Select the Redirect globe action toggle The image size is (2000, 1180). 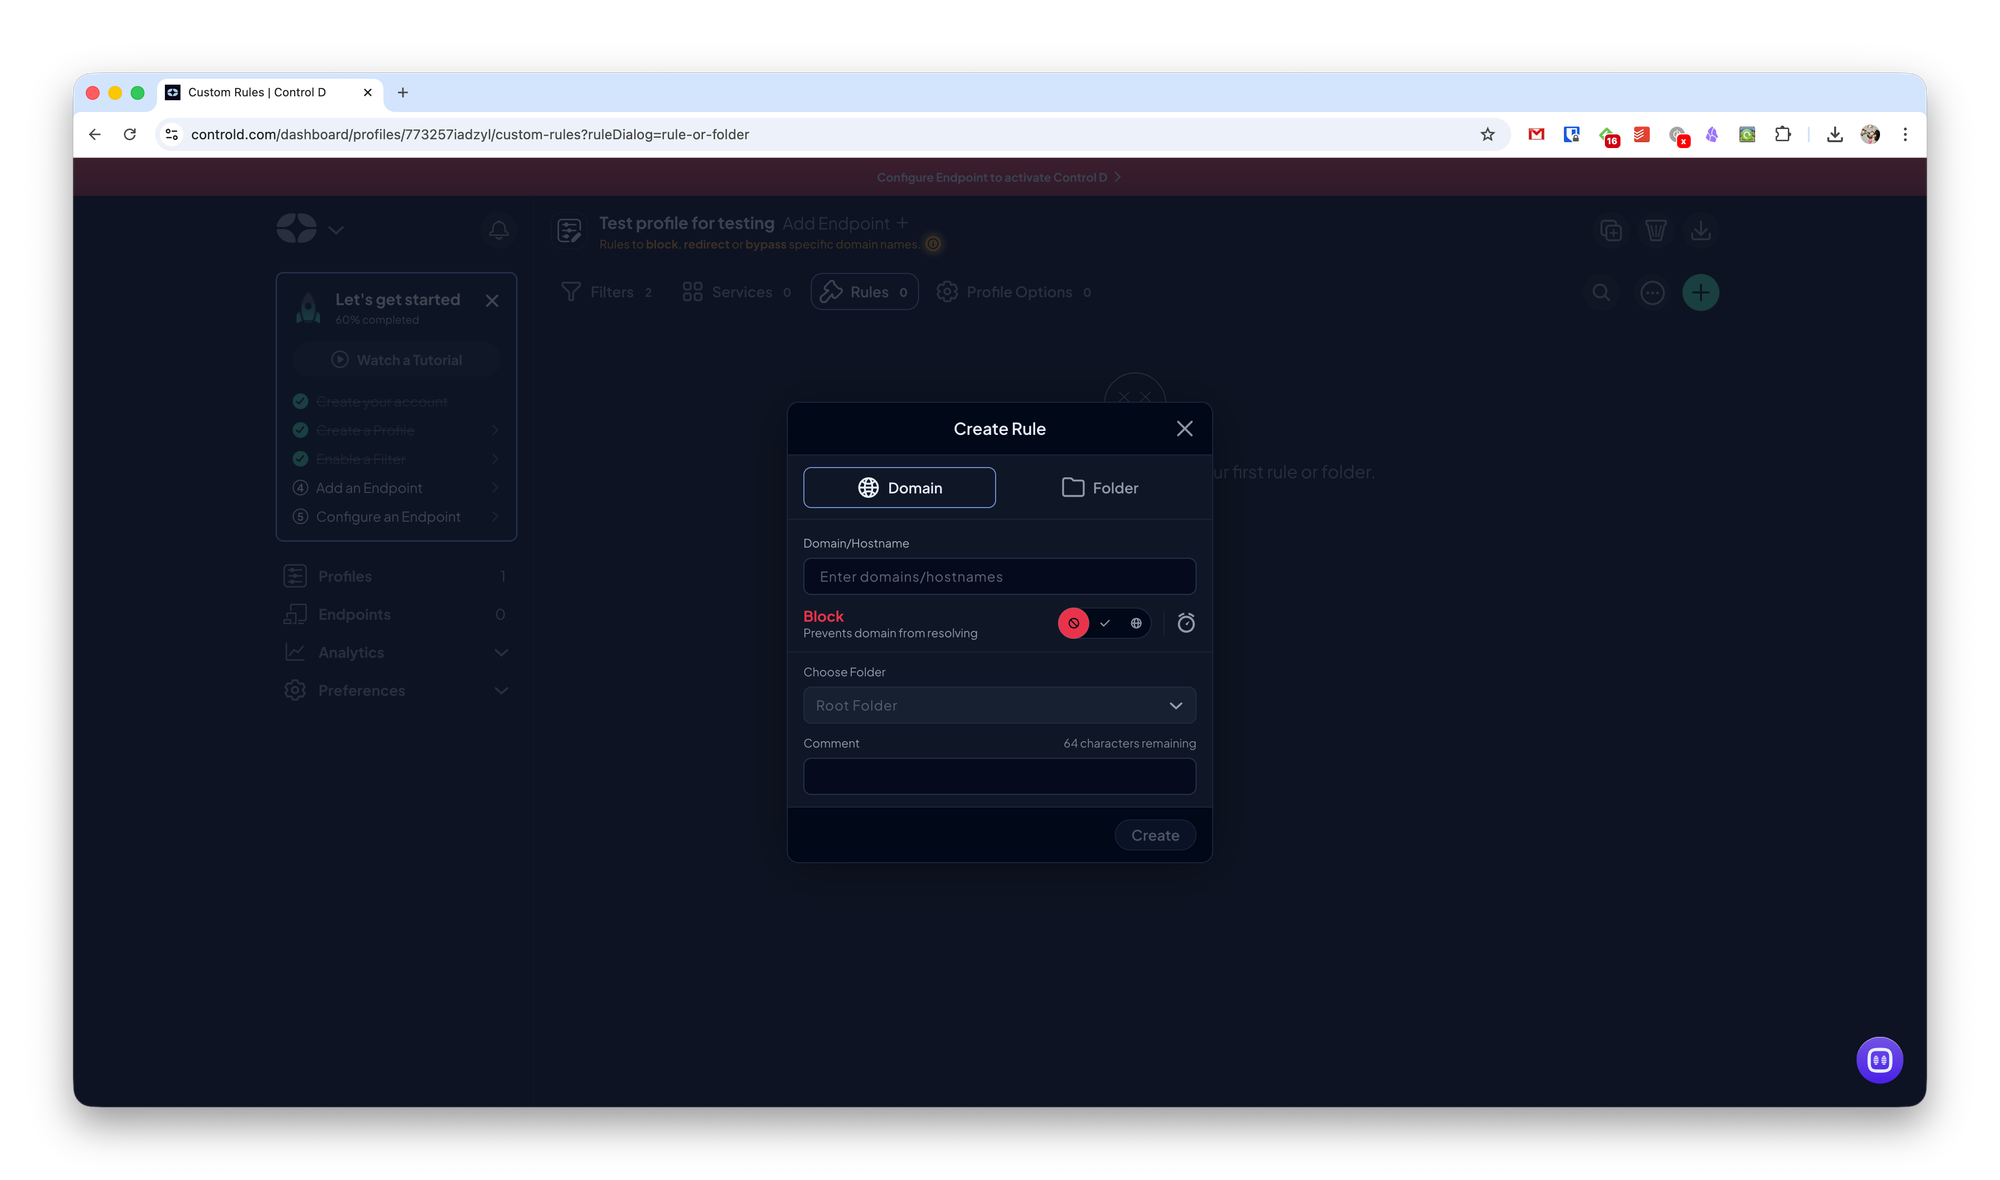pyautogui.click(x=1136, y=623)
